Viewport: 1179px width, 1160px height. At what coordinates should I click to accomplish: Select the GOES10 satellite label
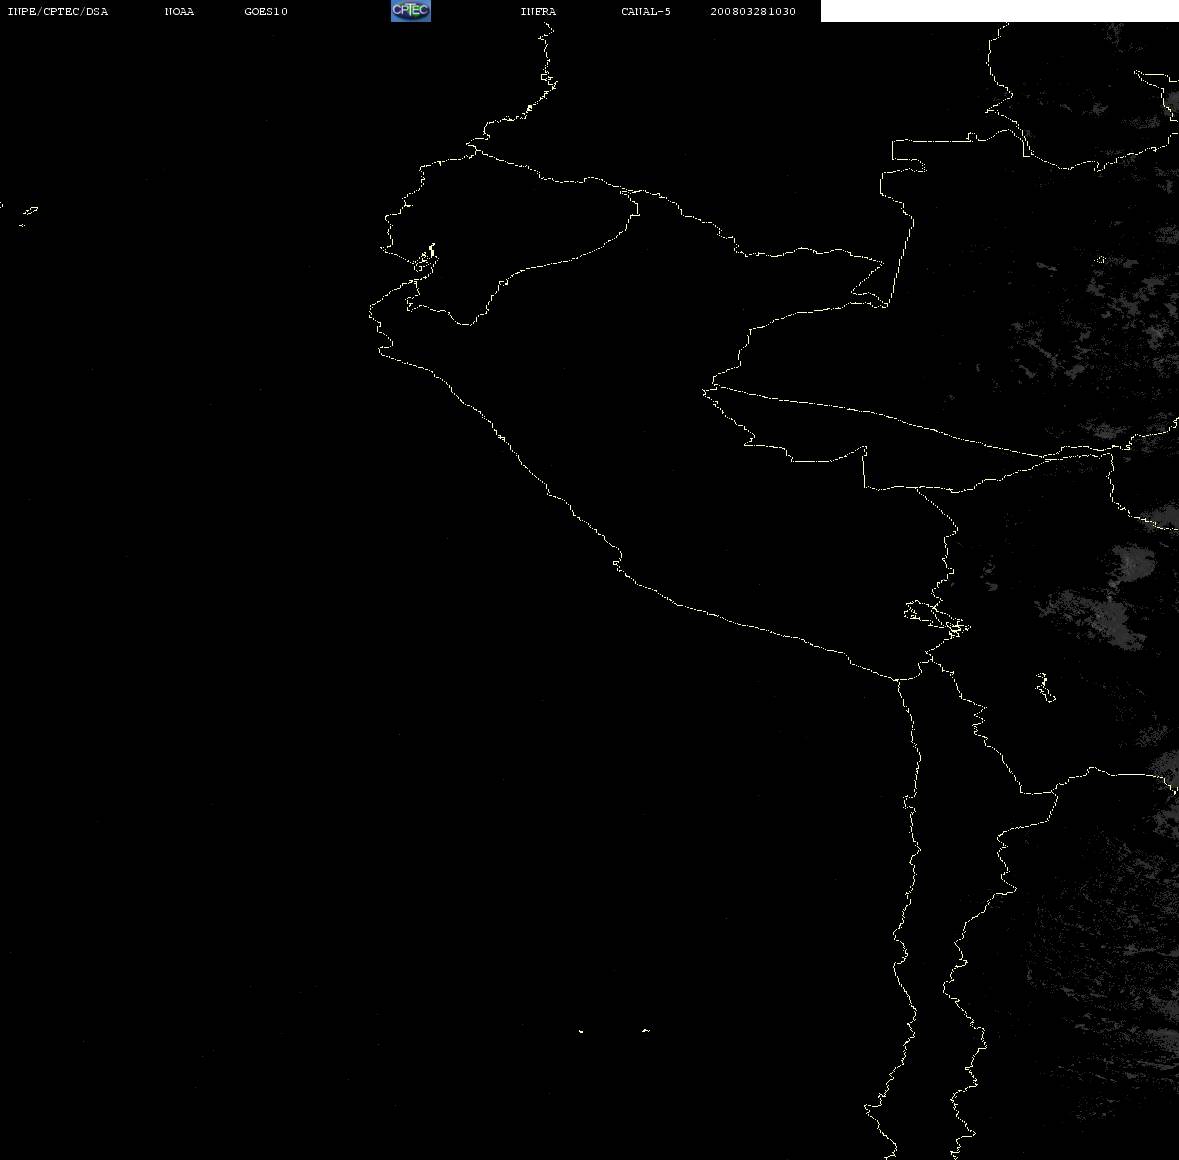tap(266, 11)
